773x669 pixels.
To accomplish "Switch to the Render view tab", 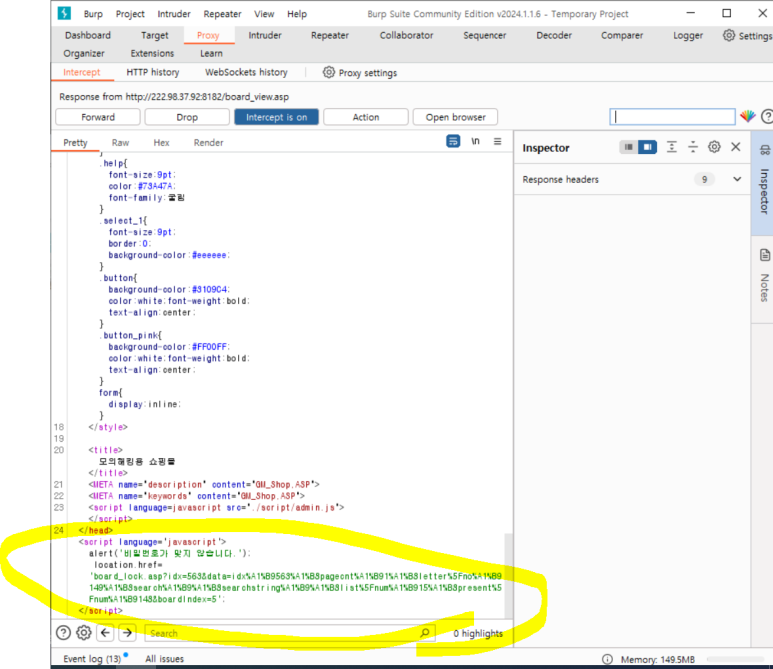I will pyautogui.click(x=208, y=142).
